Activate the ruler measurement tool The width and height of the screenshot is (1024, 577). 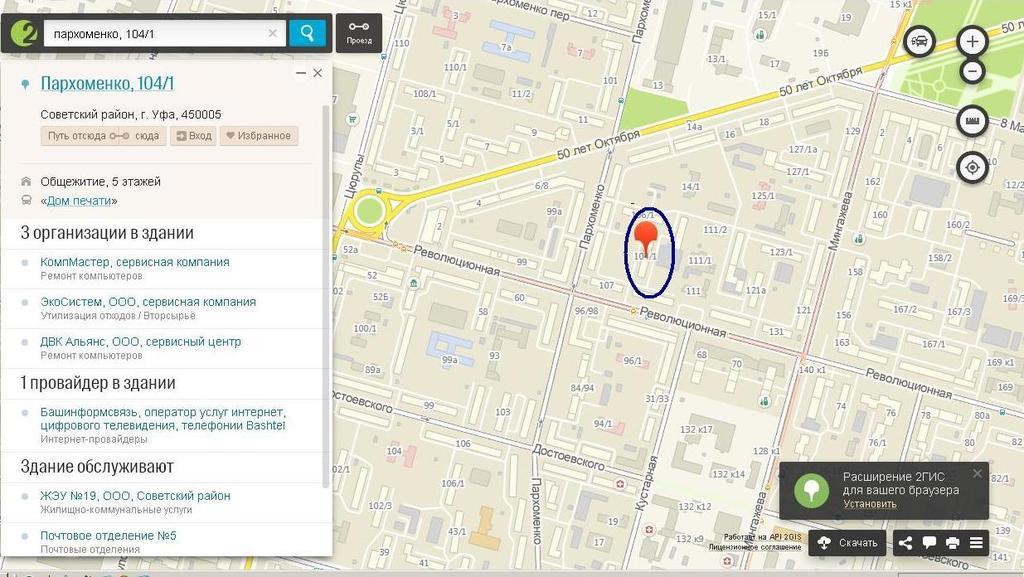pos(972,122)
